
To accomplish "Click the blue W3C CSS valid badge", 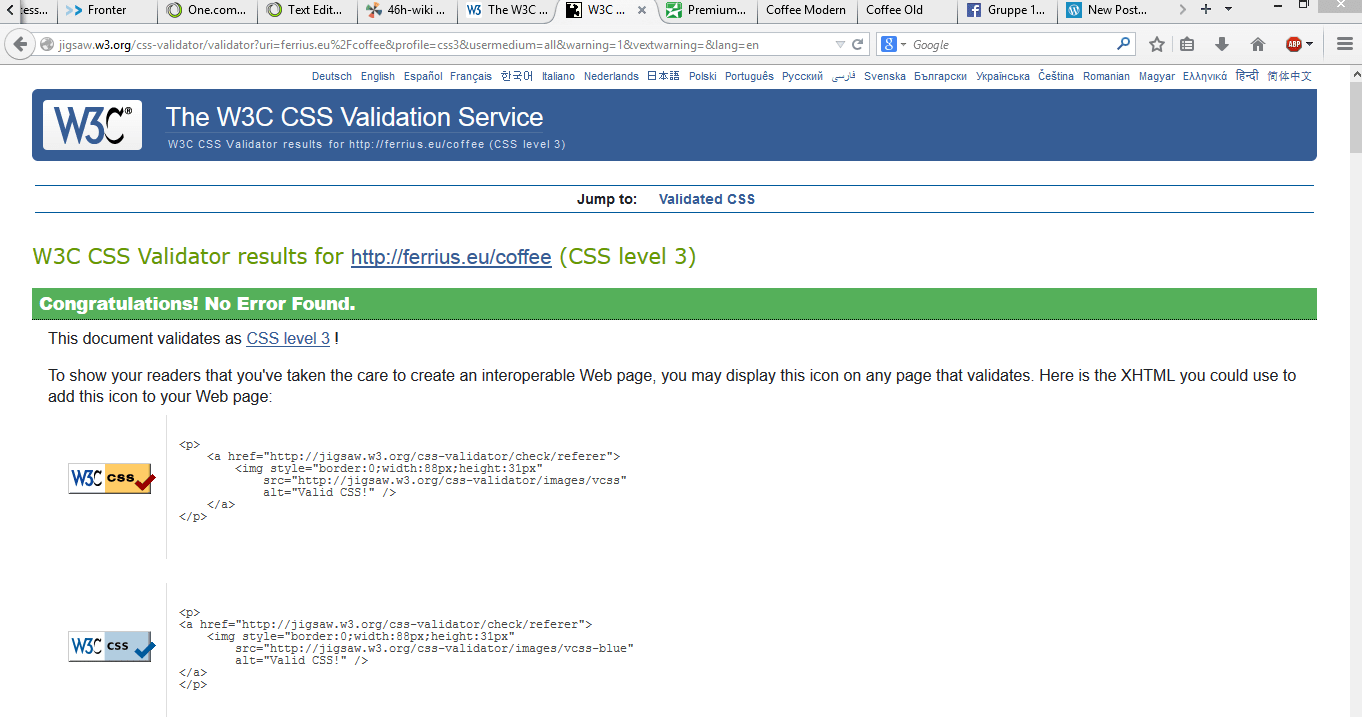I will (x=112, y=647).
